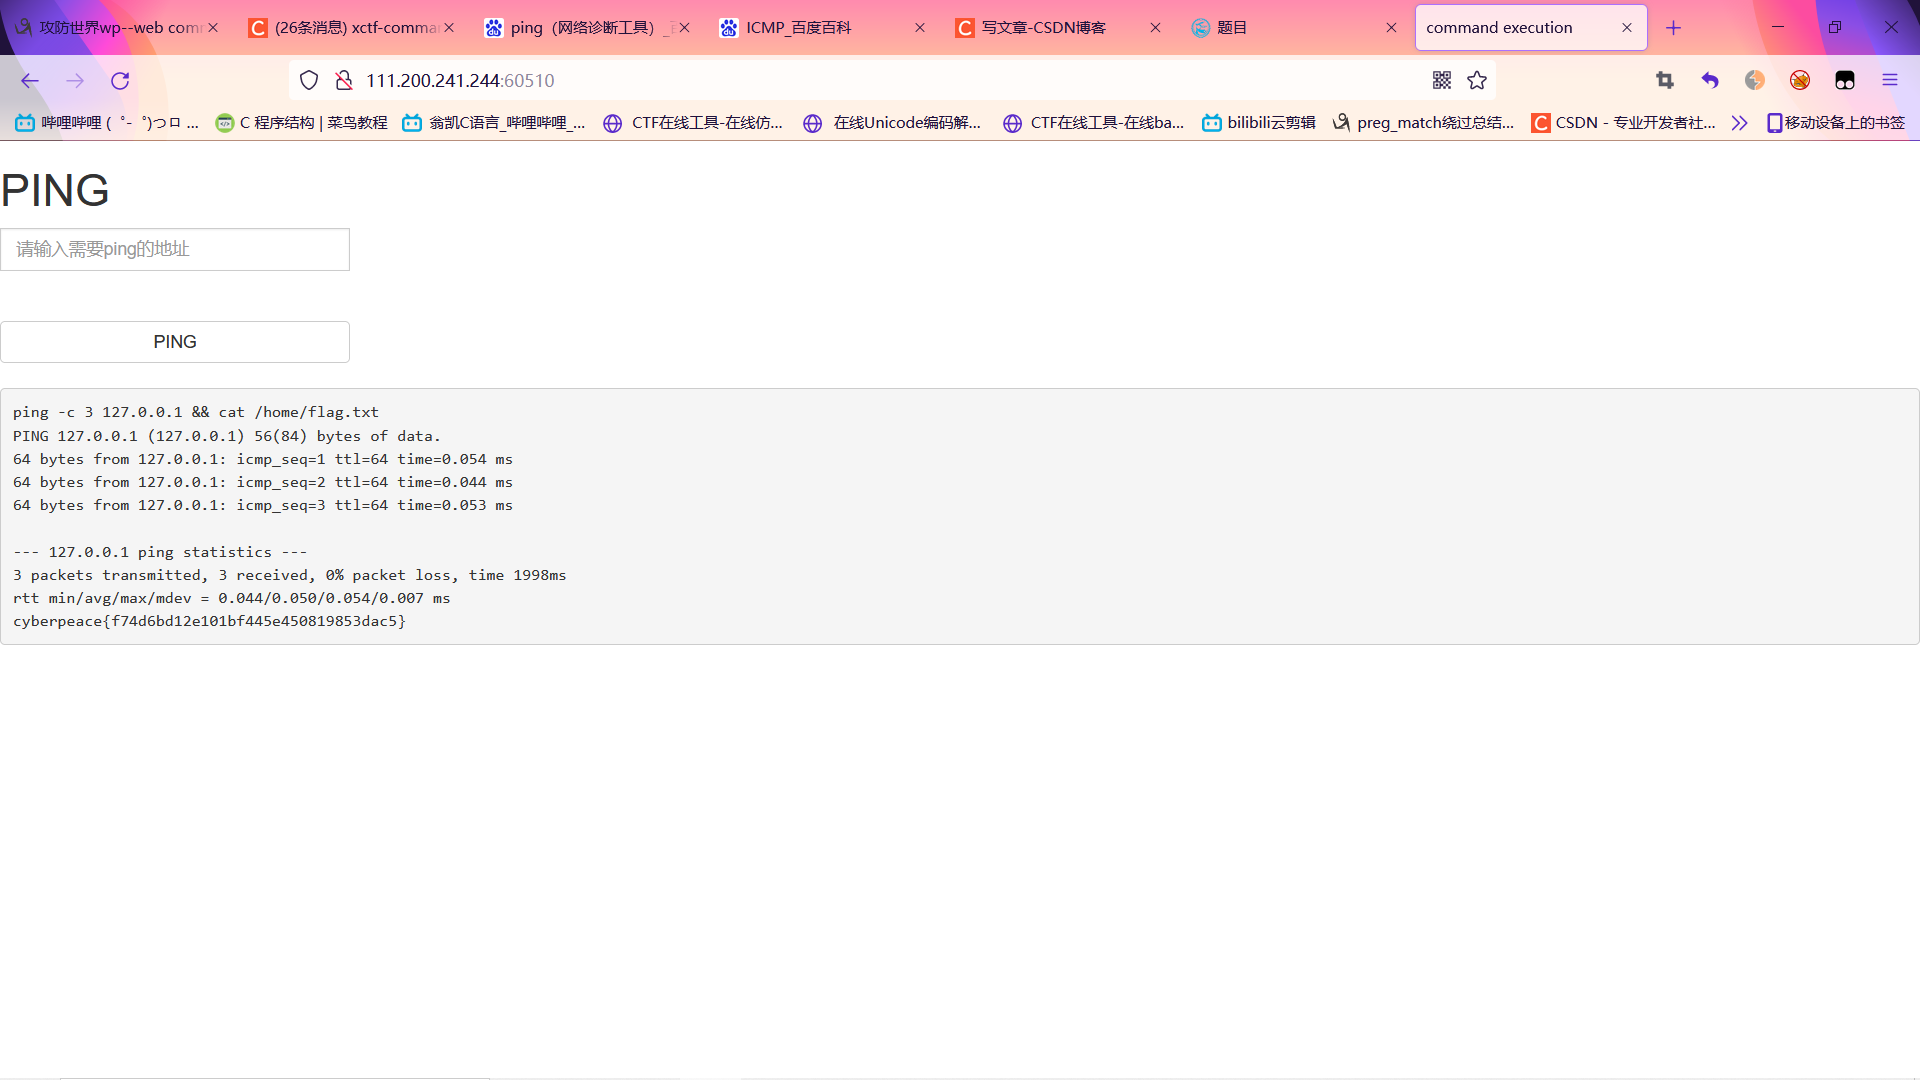This screenshot has width=1920, height=1080.
Task: Open the 'CTF在线工具-在线ba...' bookmark
Action: coord(1093,123)
